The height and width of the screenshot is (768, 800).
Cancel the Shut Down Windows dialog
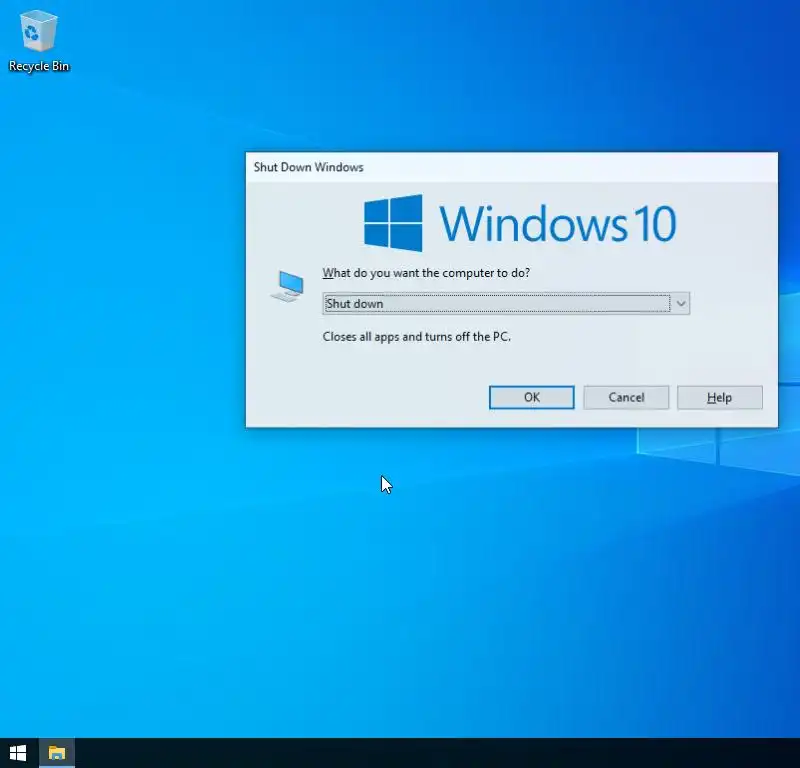click(626, 398)
